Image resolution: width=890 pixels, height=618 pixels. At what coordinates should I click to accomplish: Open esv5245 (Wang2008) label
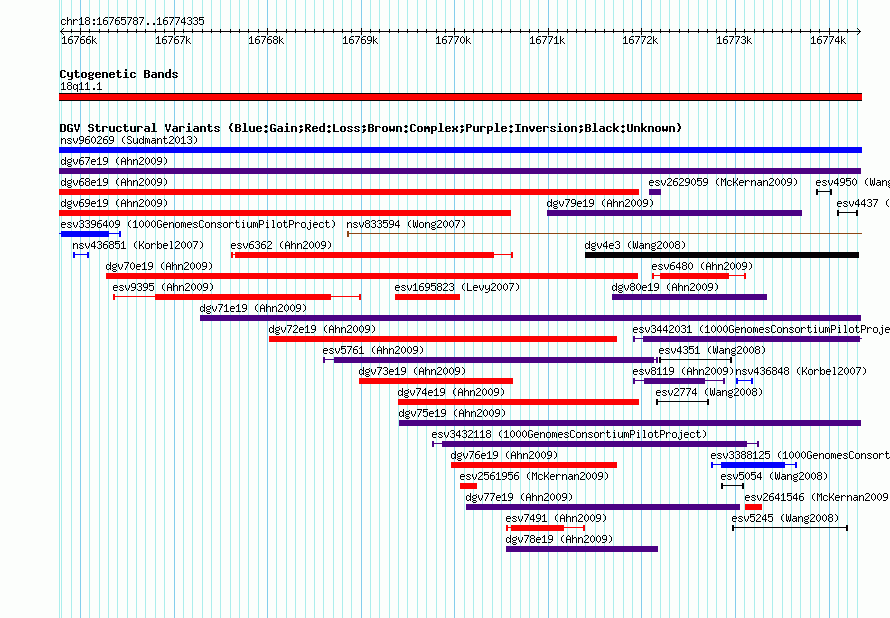point(786,518)
